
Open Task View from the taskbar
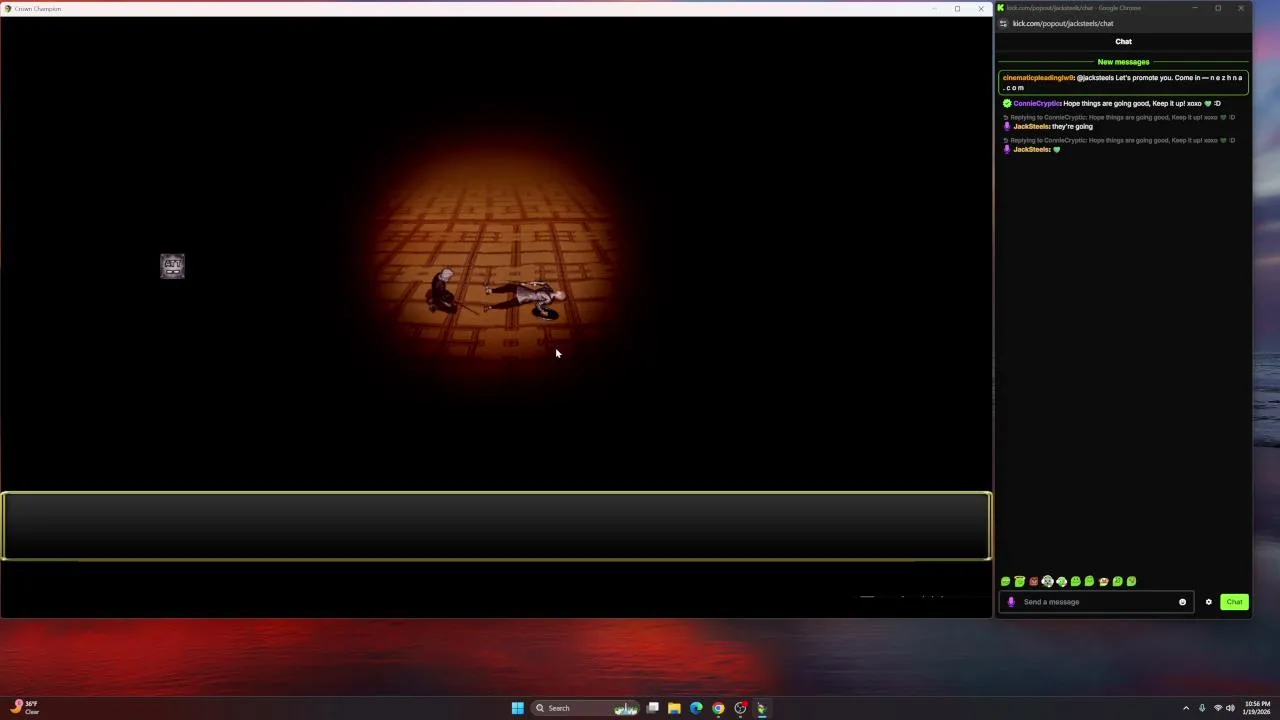coord(652,708)
